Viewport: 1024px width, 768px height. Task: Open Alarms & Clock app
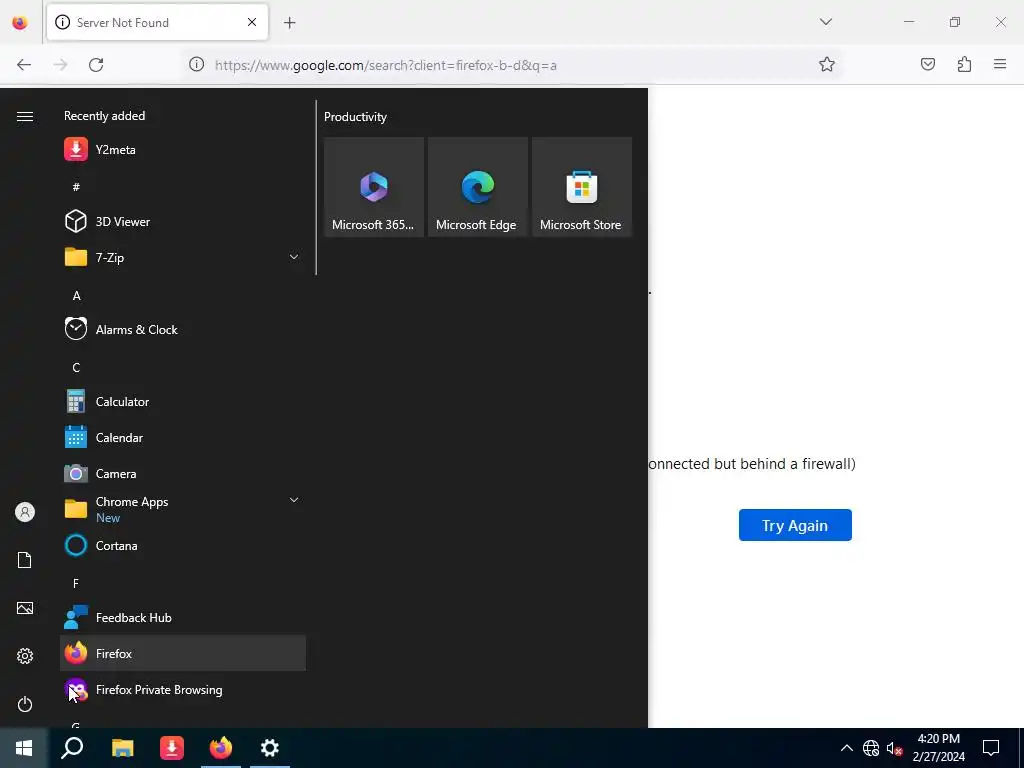[x=182, y=330]
